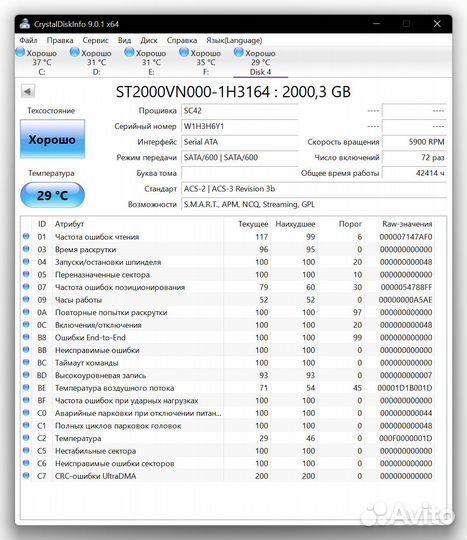The image size is (467, 540).
Task: Click the Стандарт field ACS-2 | ACS-3
Action: (x=314, y=189)
